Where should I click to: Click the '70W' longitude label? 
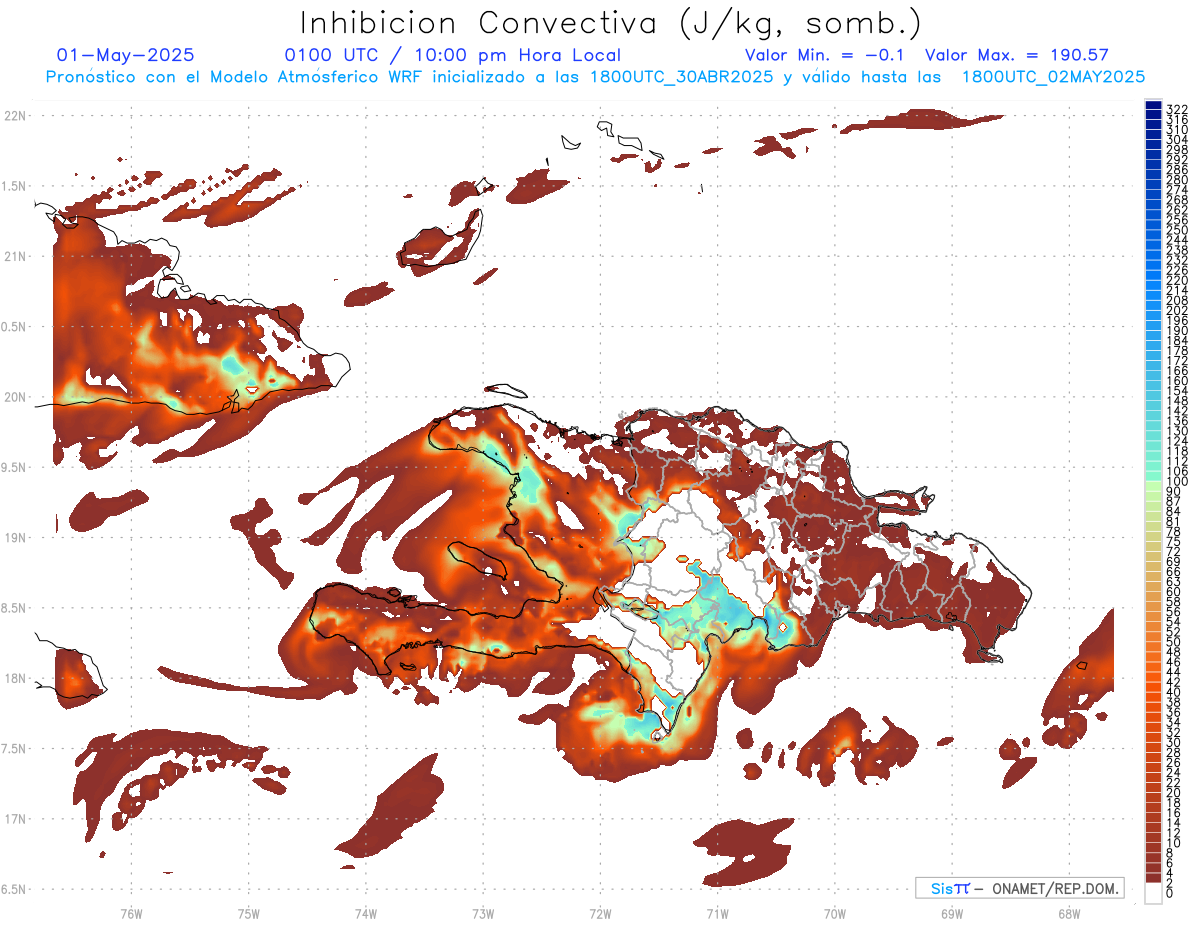point(835,913)
